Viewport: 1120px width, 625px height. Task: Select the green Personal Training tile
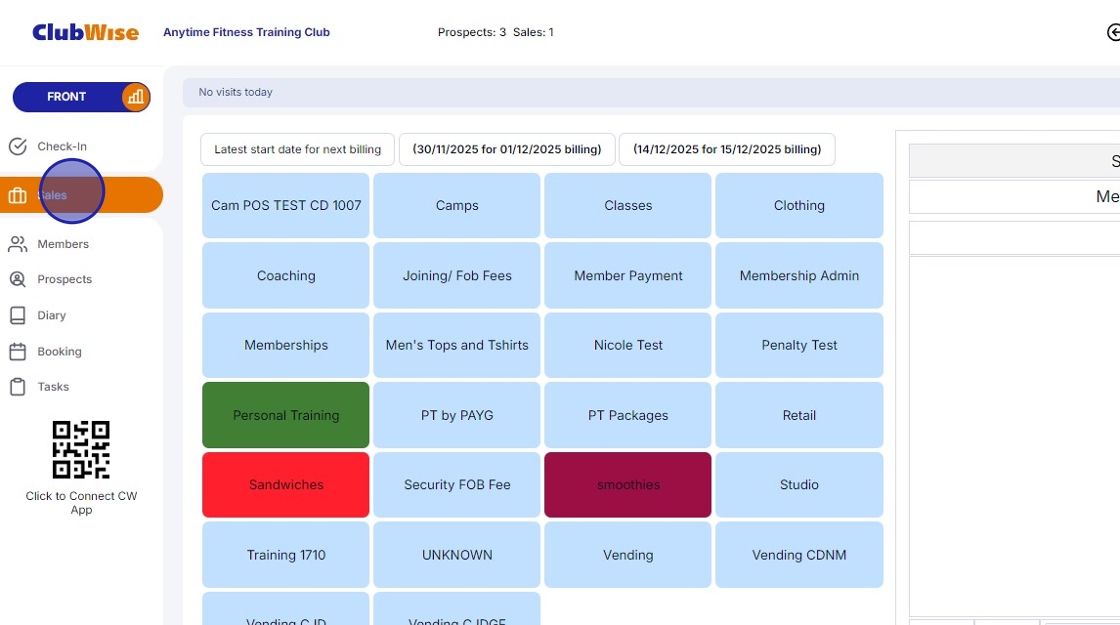tap(286, 415)
